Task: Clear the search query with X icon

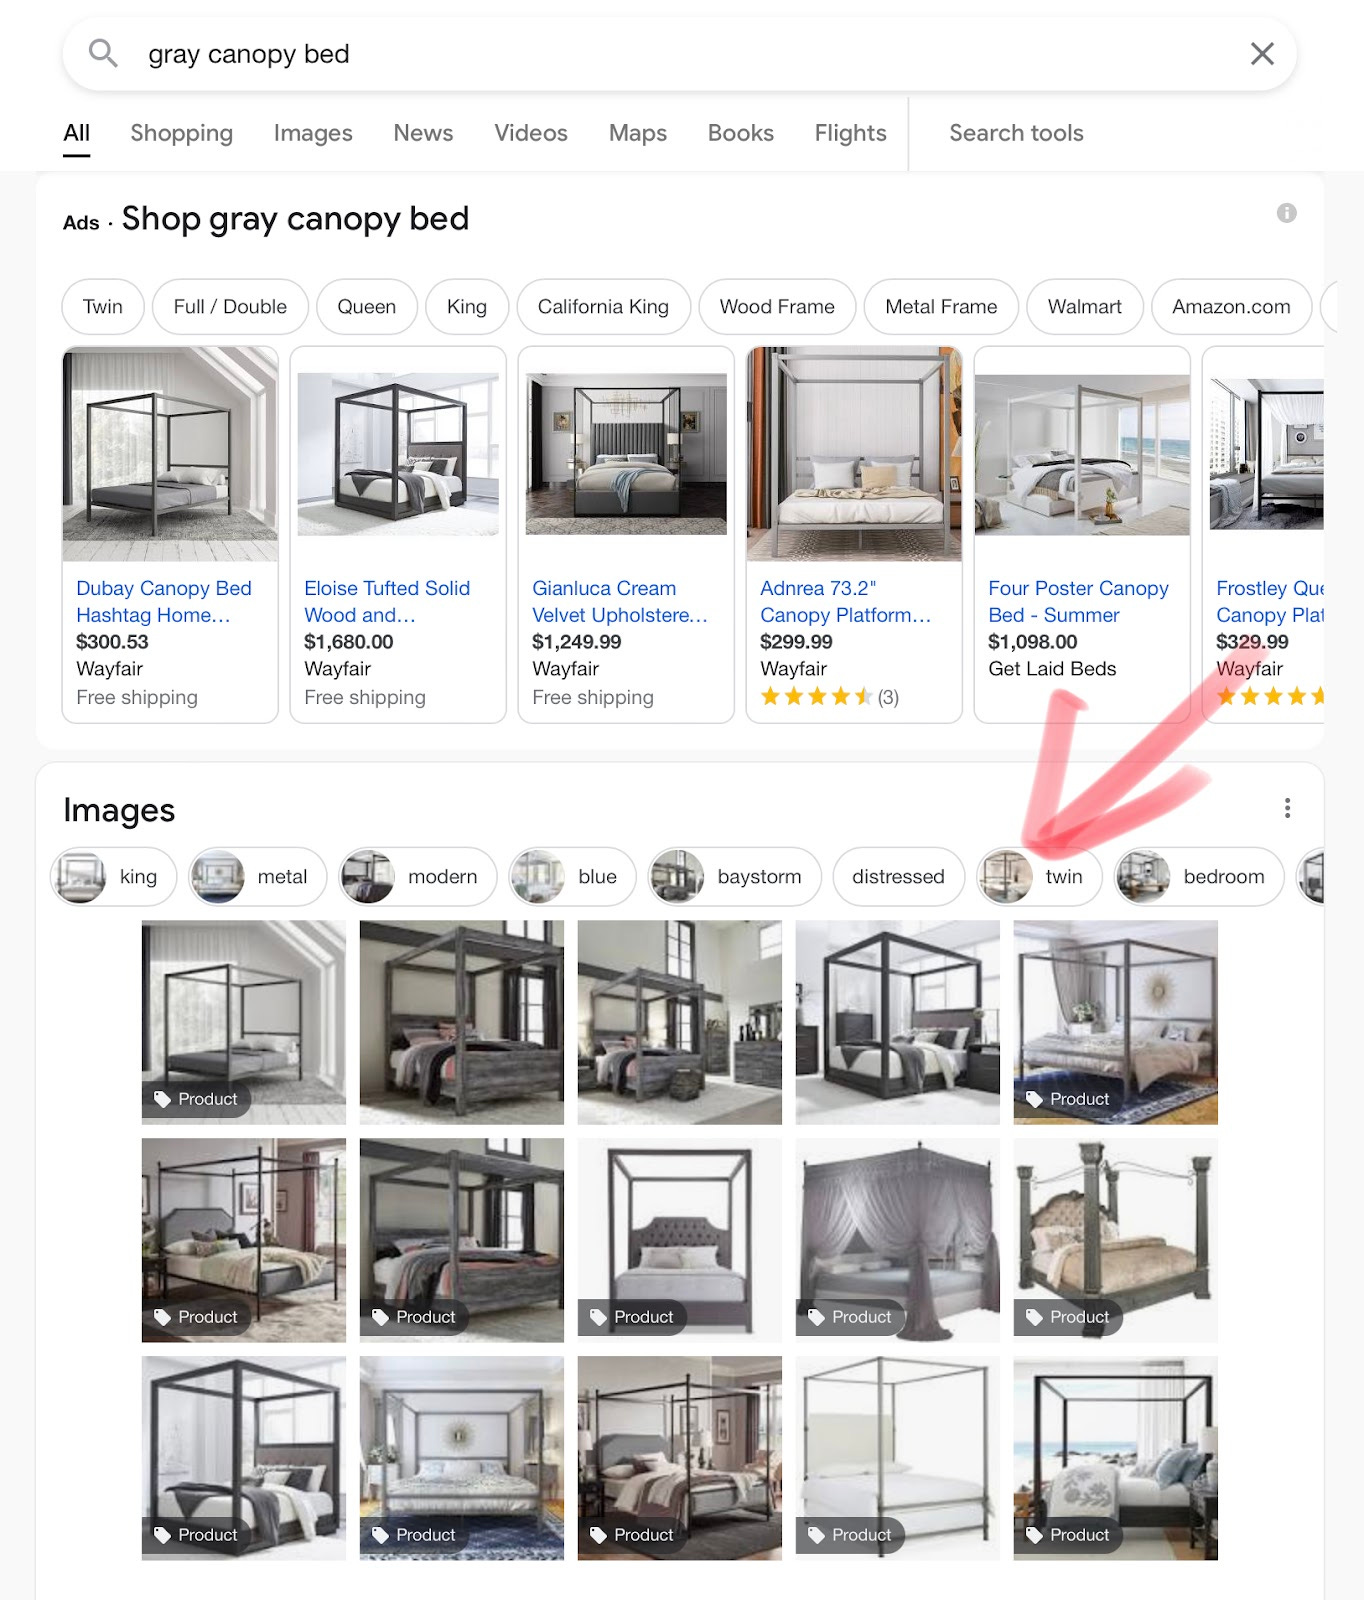Action: click(1262, 54)
